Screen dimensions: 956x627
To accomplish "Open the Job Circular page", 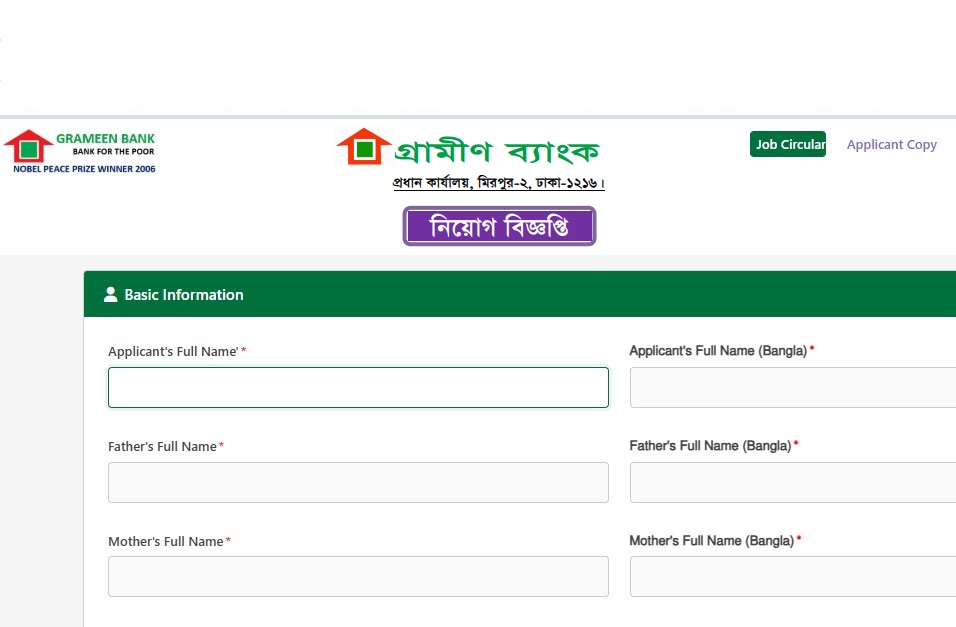I will [788, 144].
